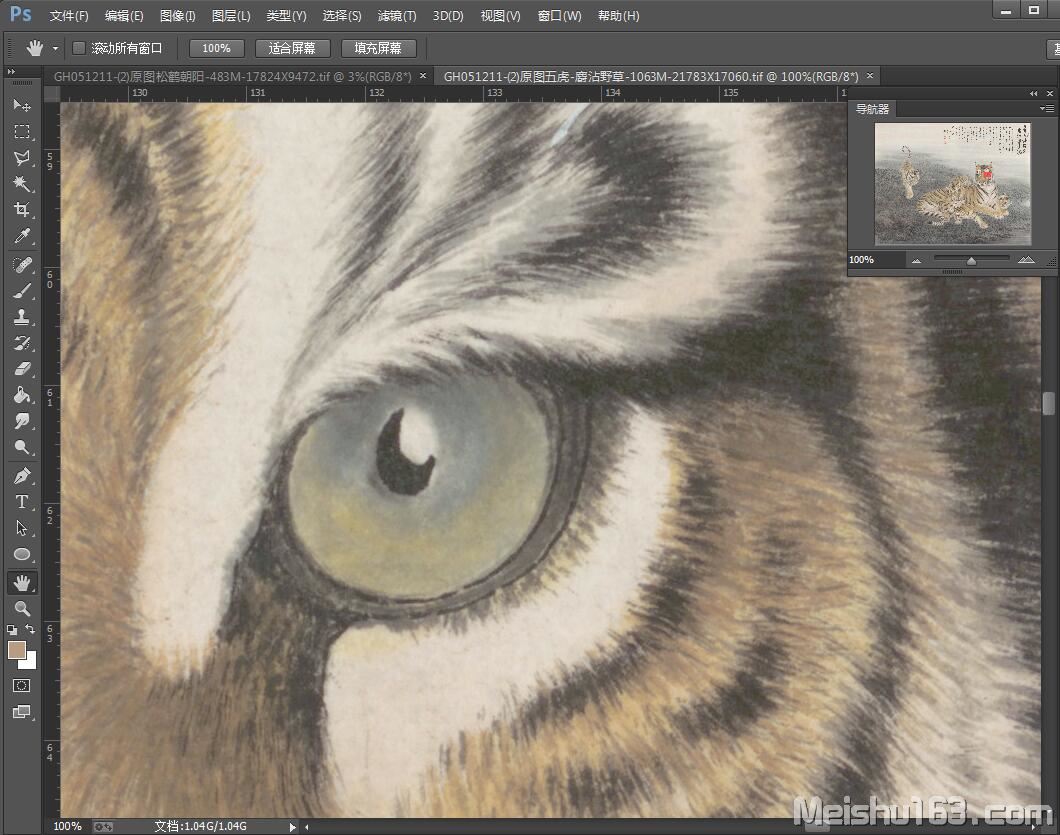This screenshot has height=835, width=1060.
Task: Click the Navigator tiger painting thumbnail
Action: tap(953, 184)
